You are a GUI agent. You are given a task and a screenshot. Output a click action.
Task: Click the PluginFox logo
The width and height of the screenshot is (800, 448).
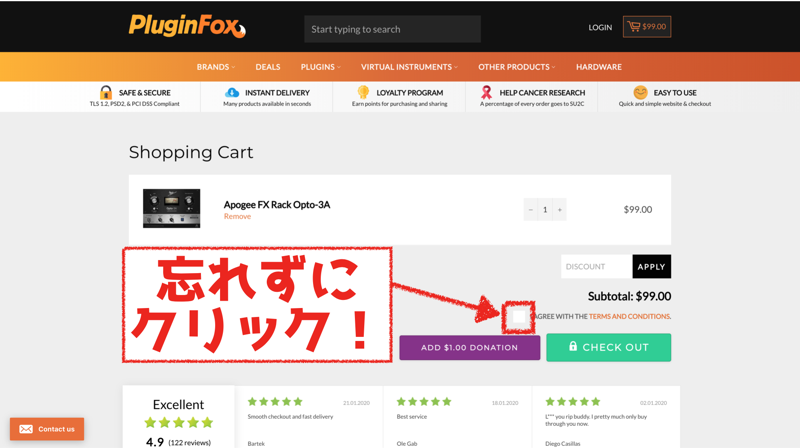pos(187,26)
